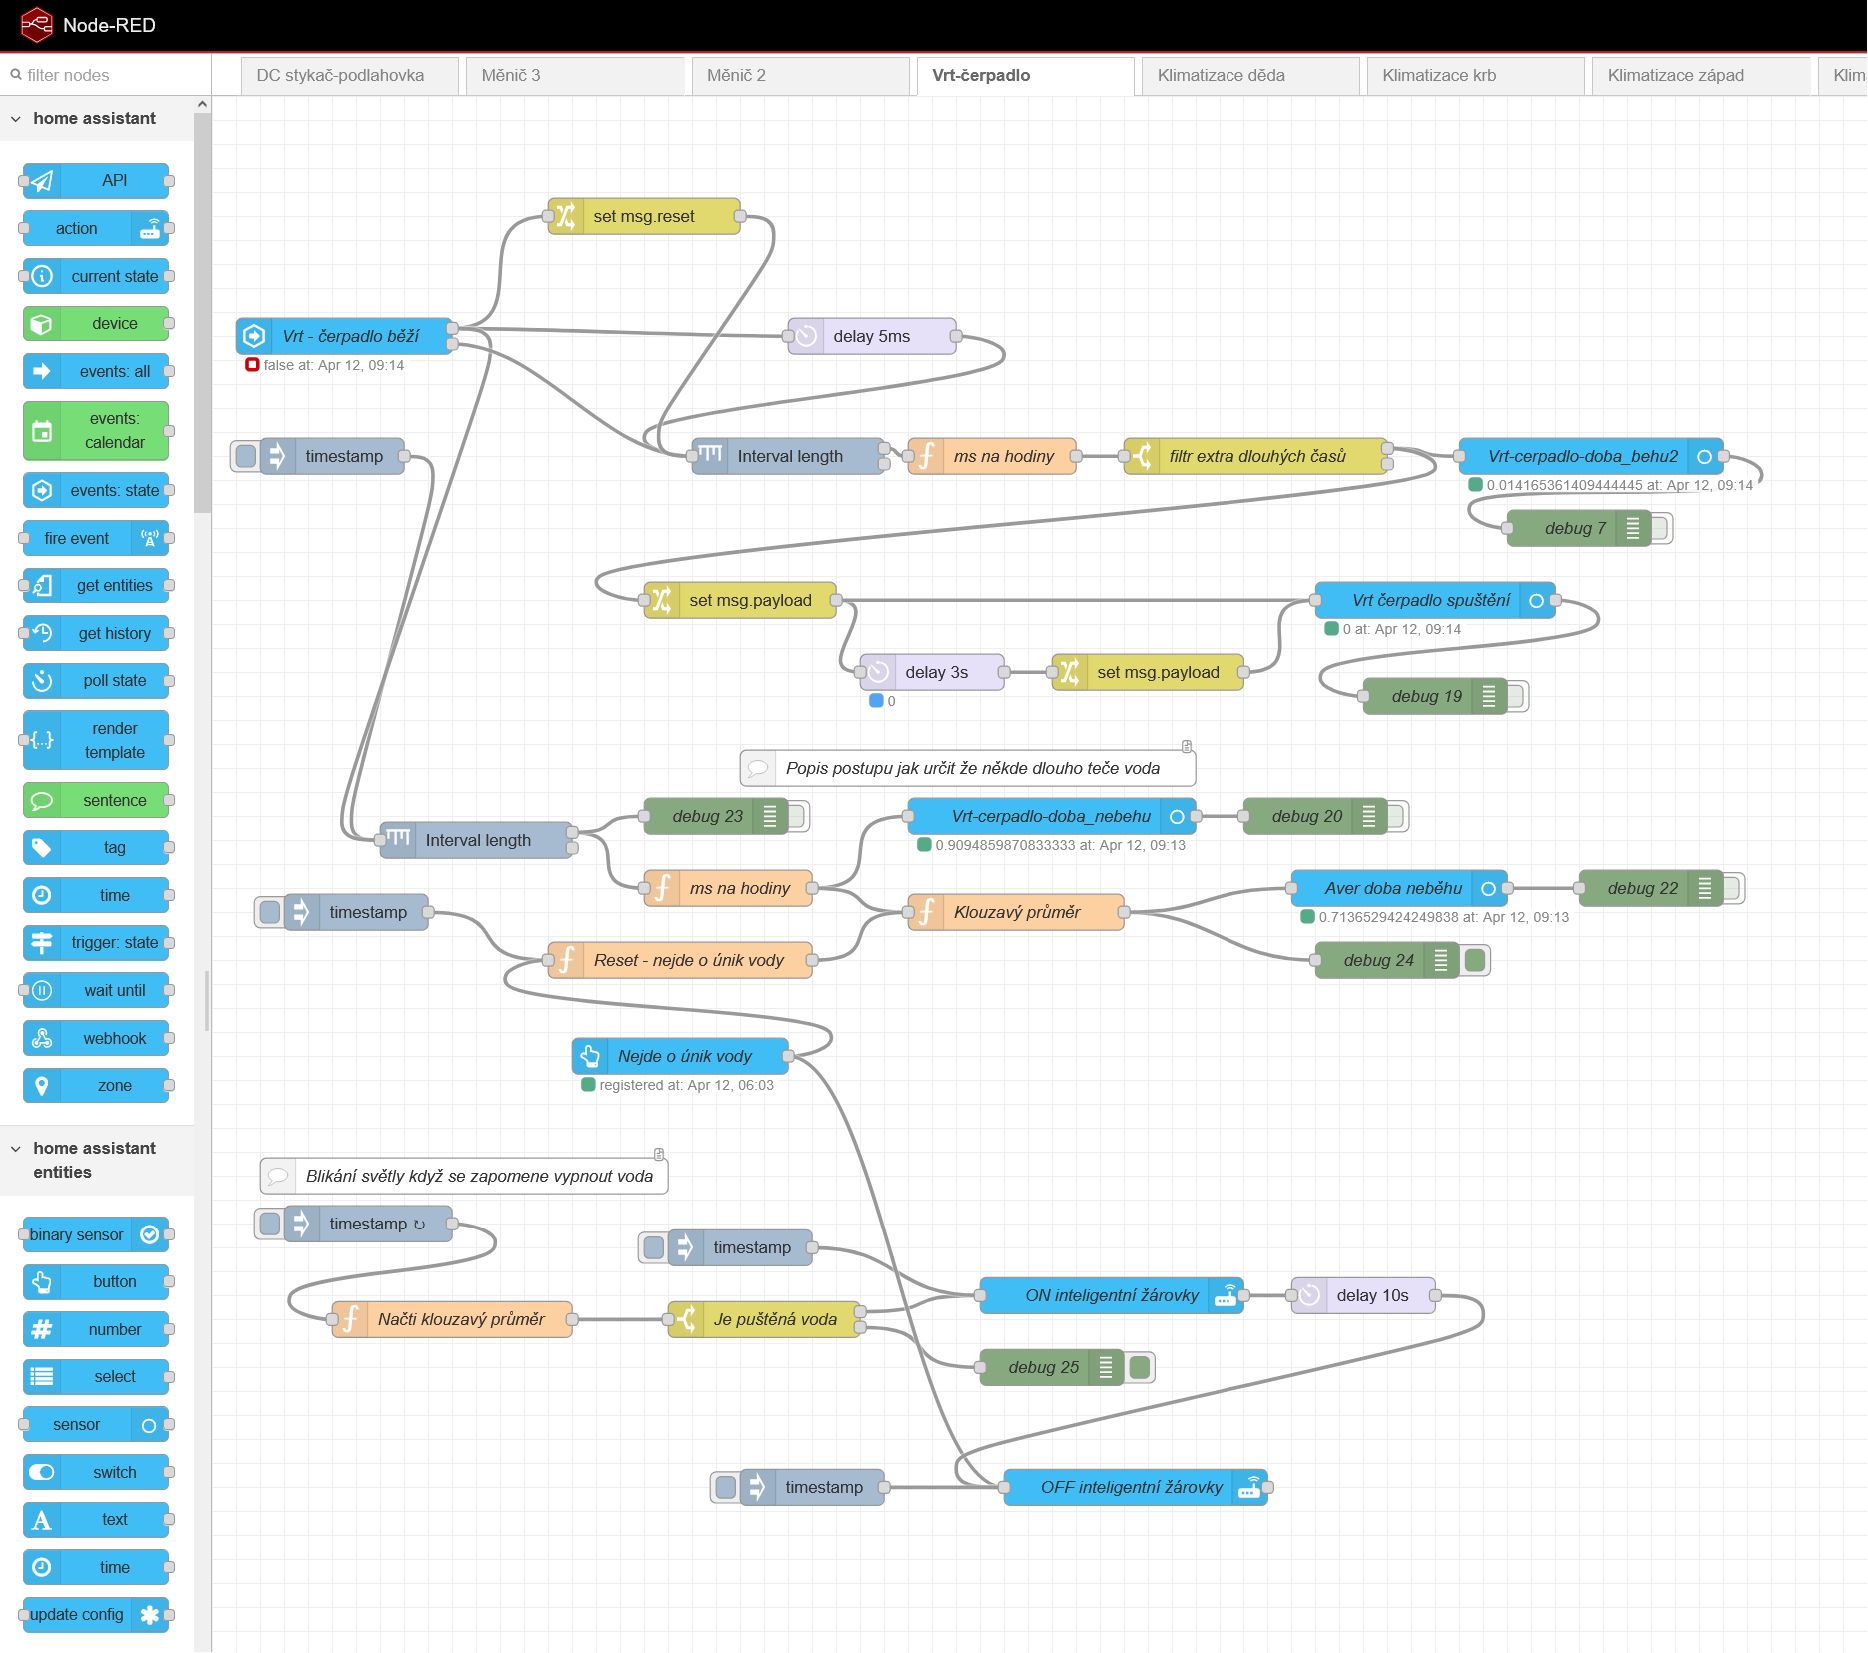Screen dimensions: 1868x1653
Task: Click the get history node icon
Action: 42,633
